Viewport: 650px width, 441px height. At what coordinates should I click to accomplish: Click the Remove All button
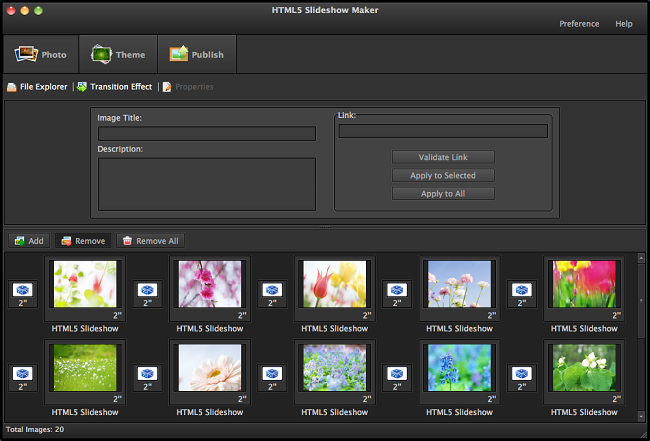(x=150, y=241)
